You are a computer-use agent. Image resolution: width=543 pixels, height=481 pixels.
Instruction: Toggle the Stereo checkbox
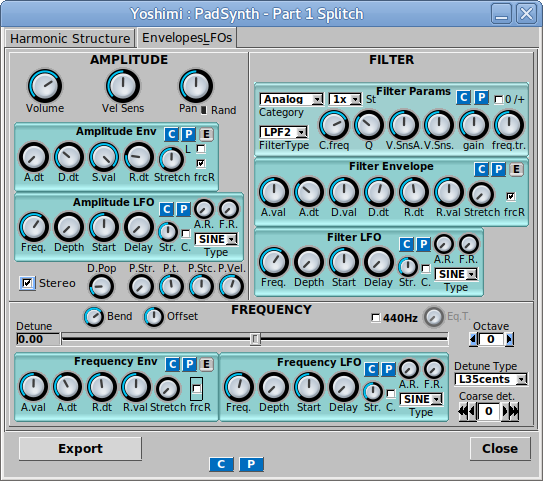27,283
